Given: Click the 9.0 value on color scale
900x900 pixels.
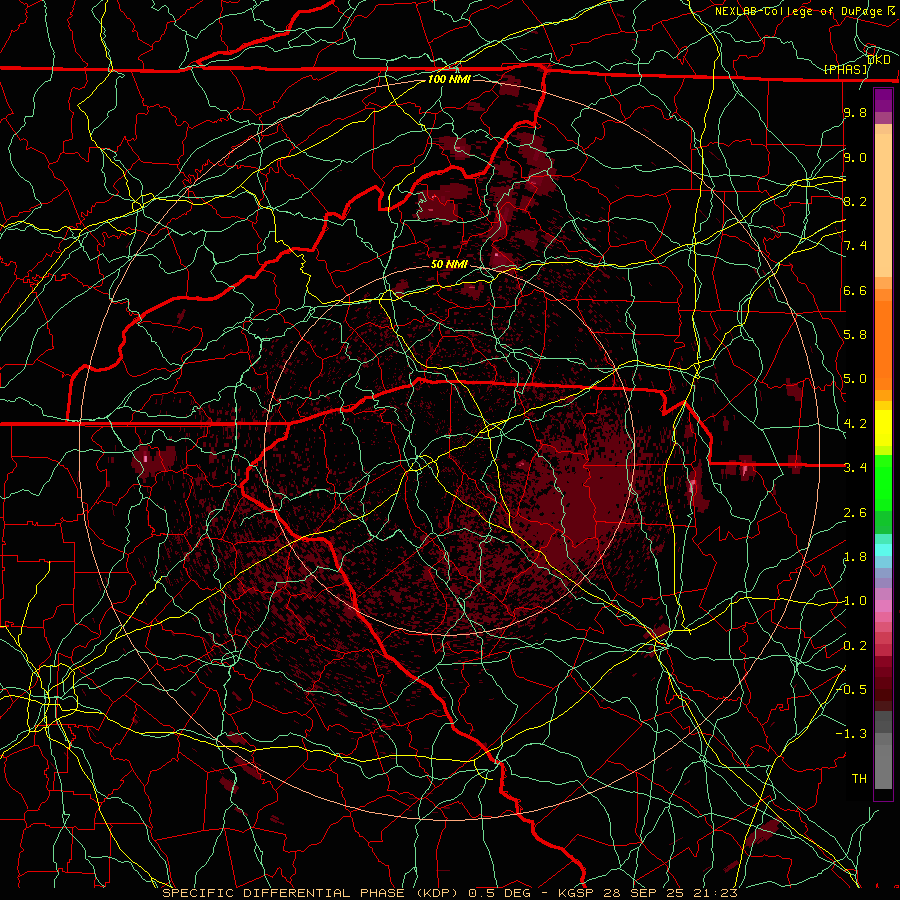Looking at the screenshot, I should (855, 157).
